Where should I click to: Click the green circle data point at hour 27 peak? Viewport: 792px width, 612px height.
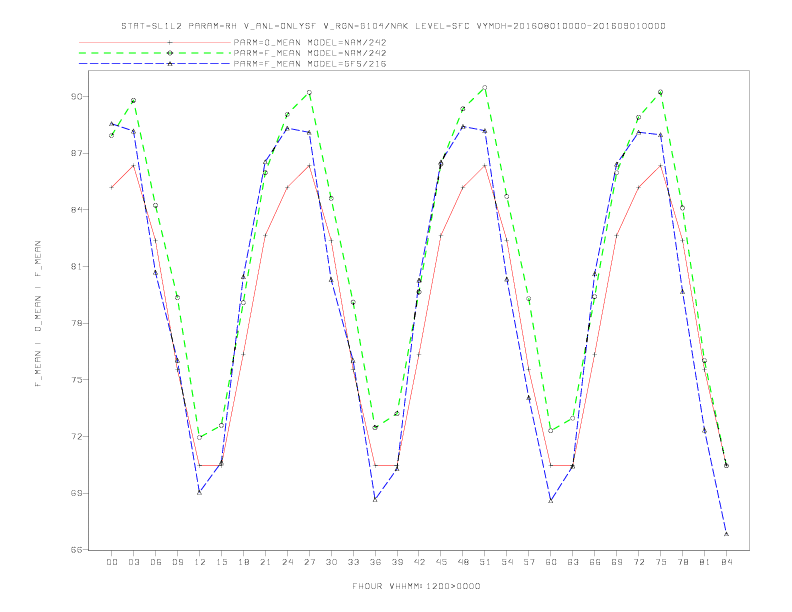point(309,92)
